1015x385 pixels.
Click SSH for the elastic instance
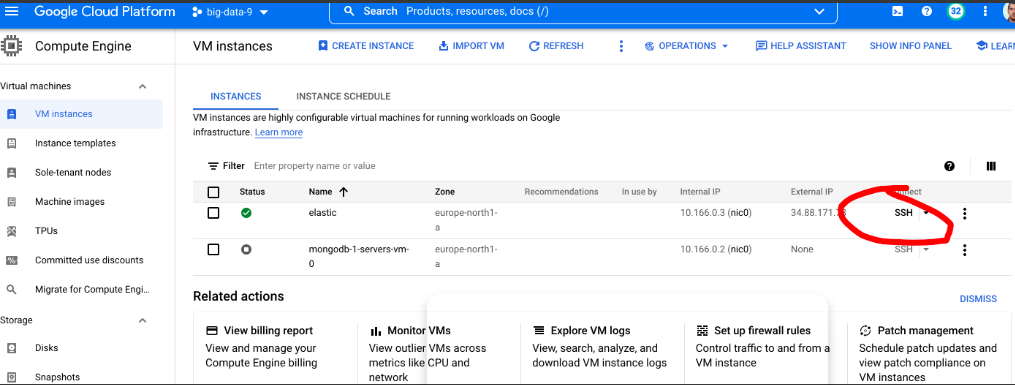[903, 212]
